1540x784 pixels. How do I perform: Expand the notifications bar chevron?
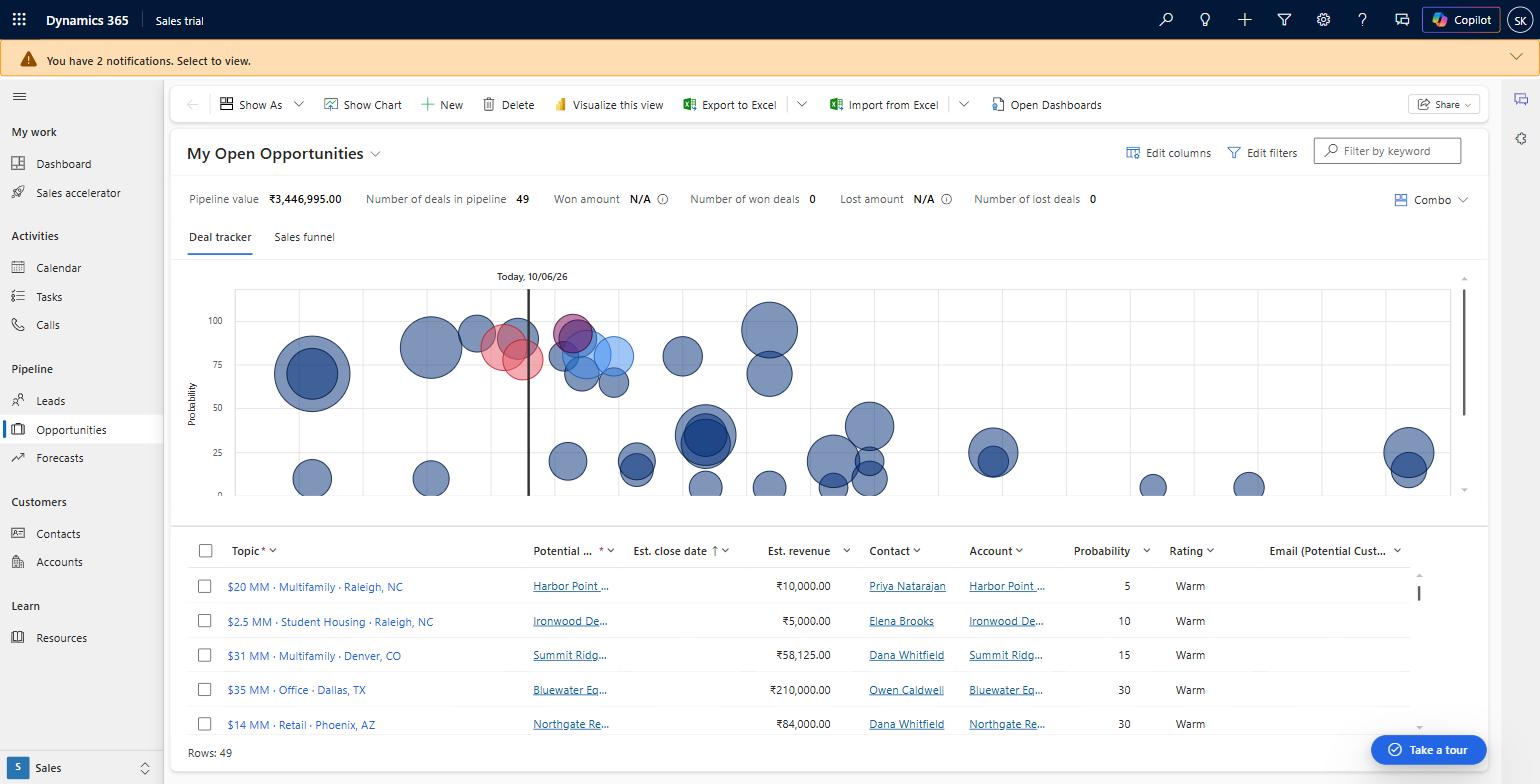click(1516, 58)
